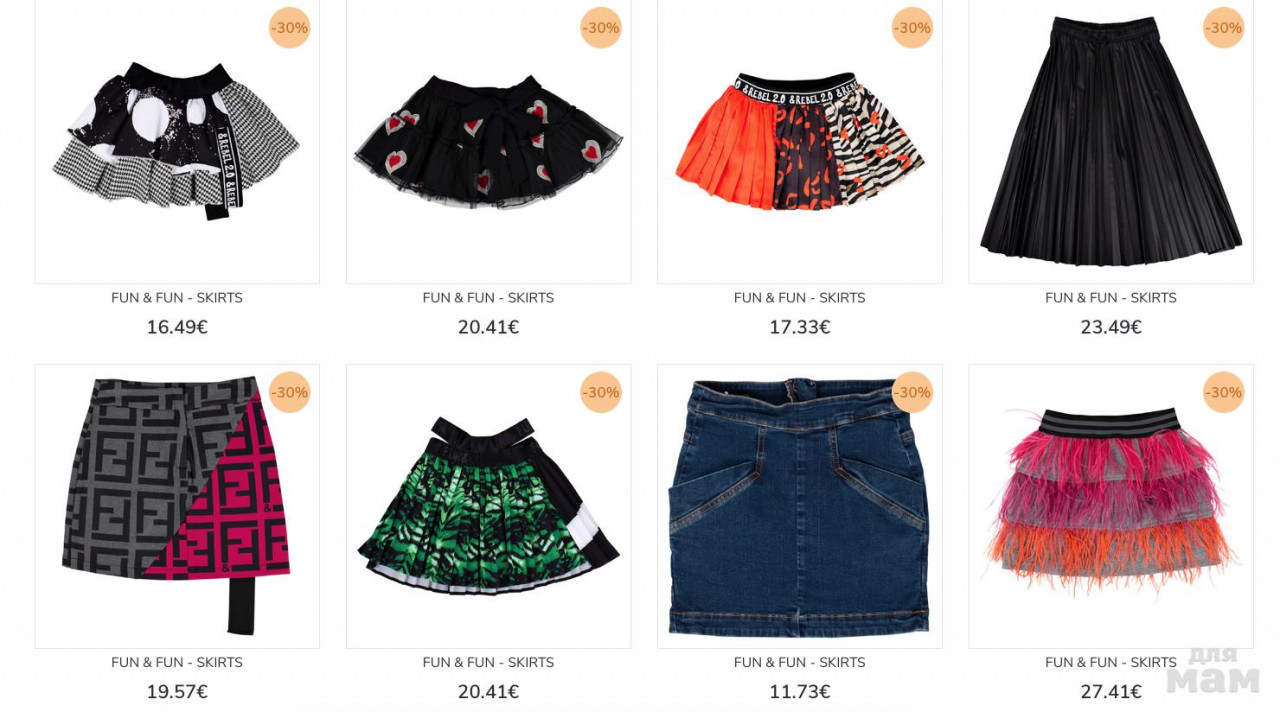
Task: Click the FUN & FUN - SKIRTS link priced 23.49€
Action: (1111, 298)
